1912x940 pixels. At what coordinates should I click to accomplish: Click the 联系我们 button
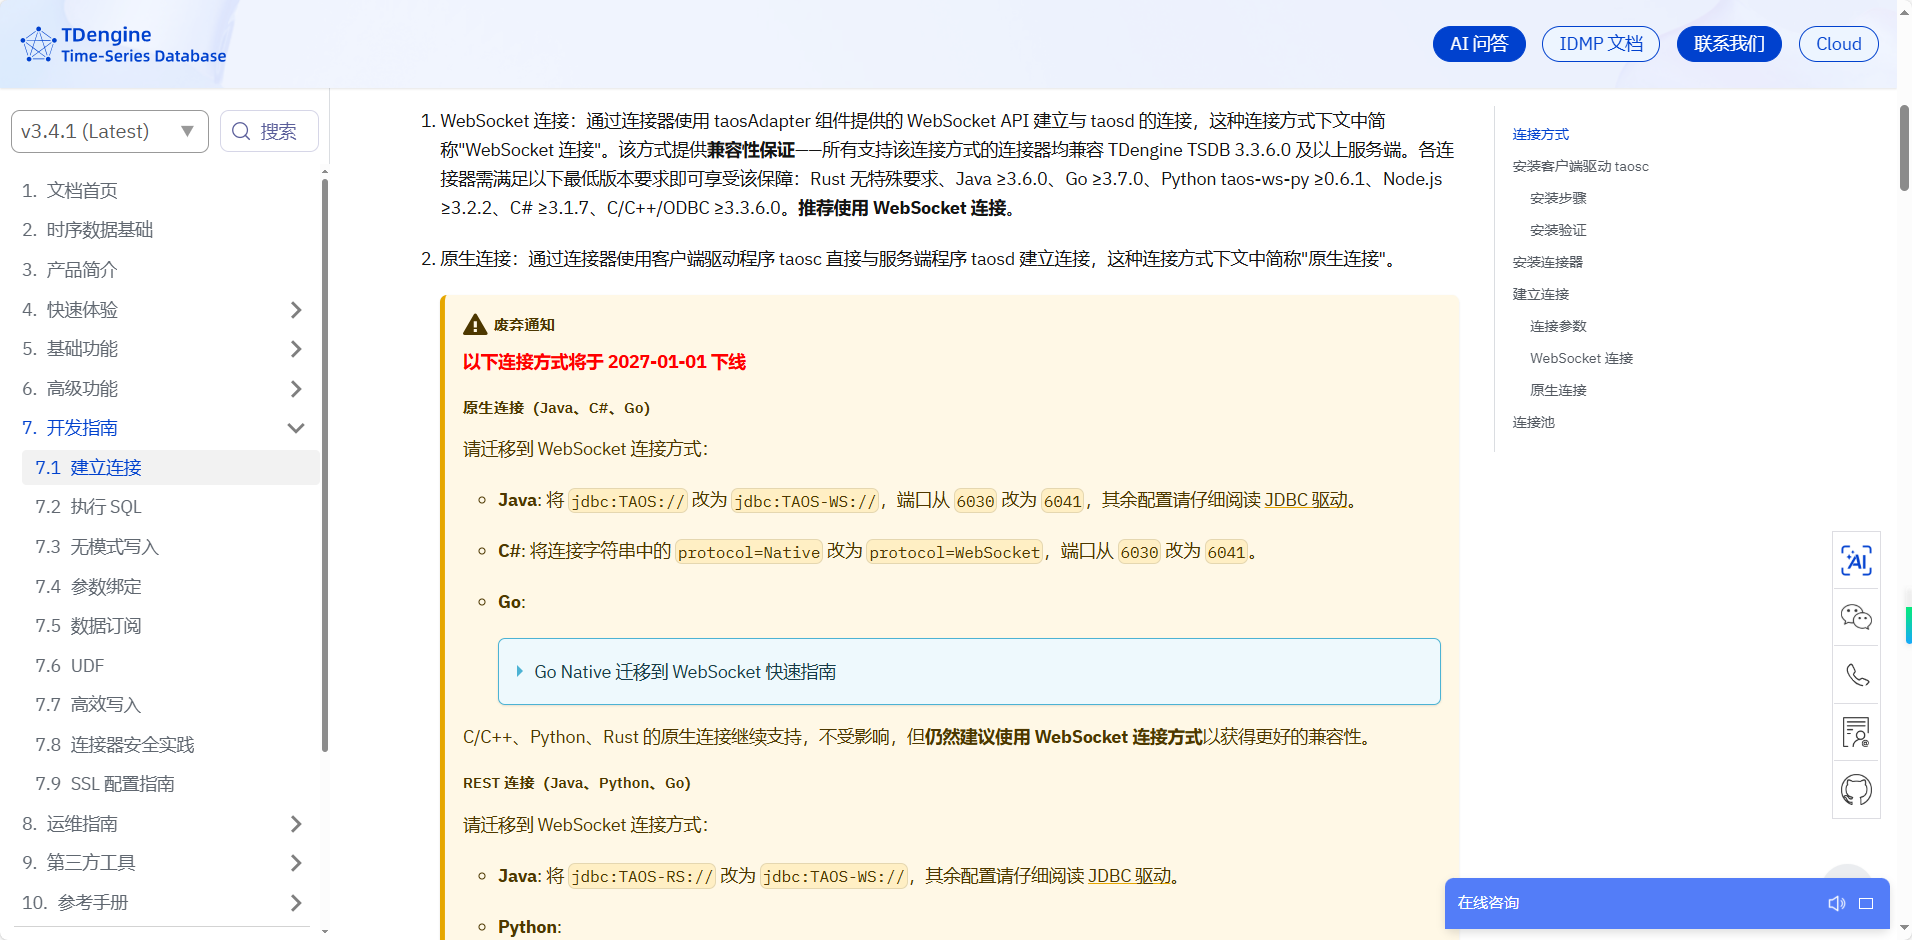coord(1728,44)
